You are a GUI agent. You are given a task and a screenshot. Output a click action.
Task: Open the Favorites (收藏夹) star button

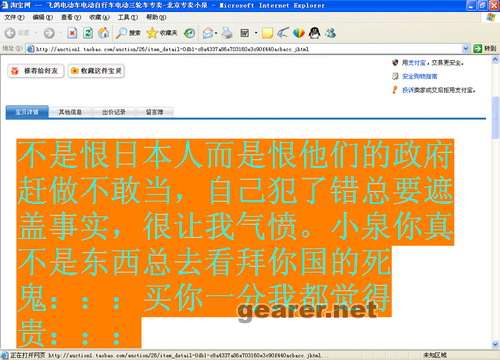click(162, 33)
